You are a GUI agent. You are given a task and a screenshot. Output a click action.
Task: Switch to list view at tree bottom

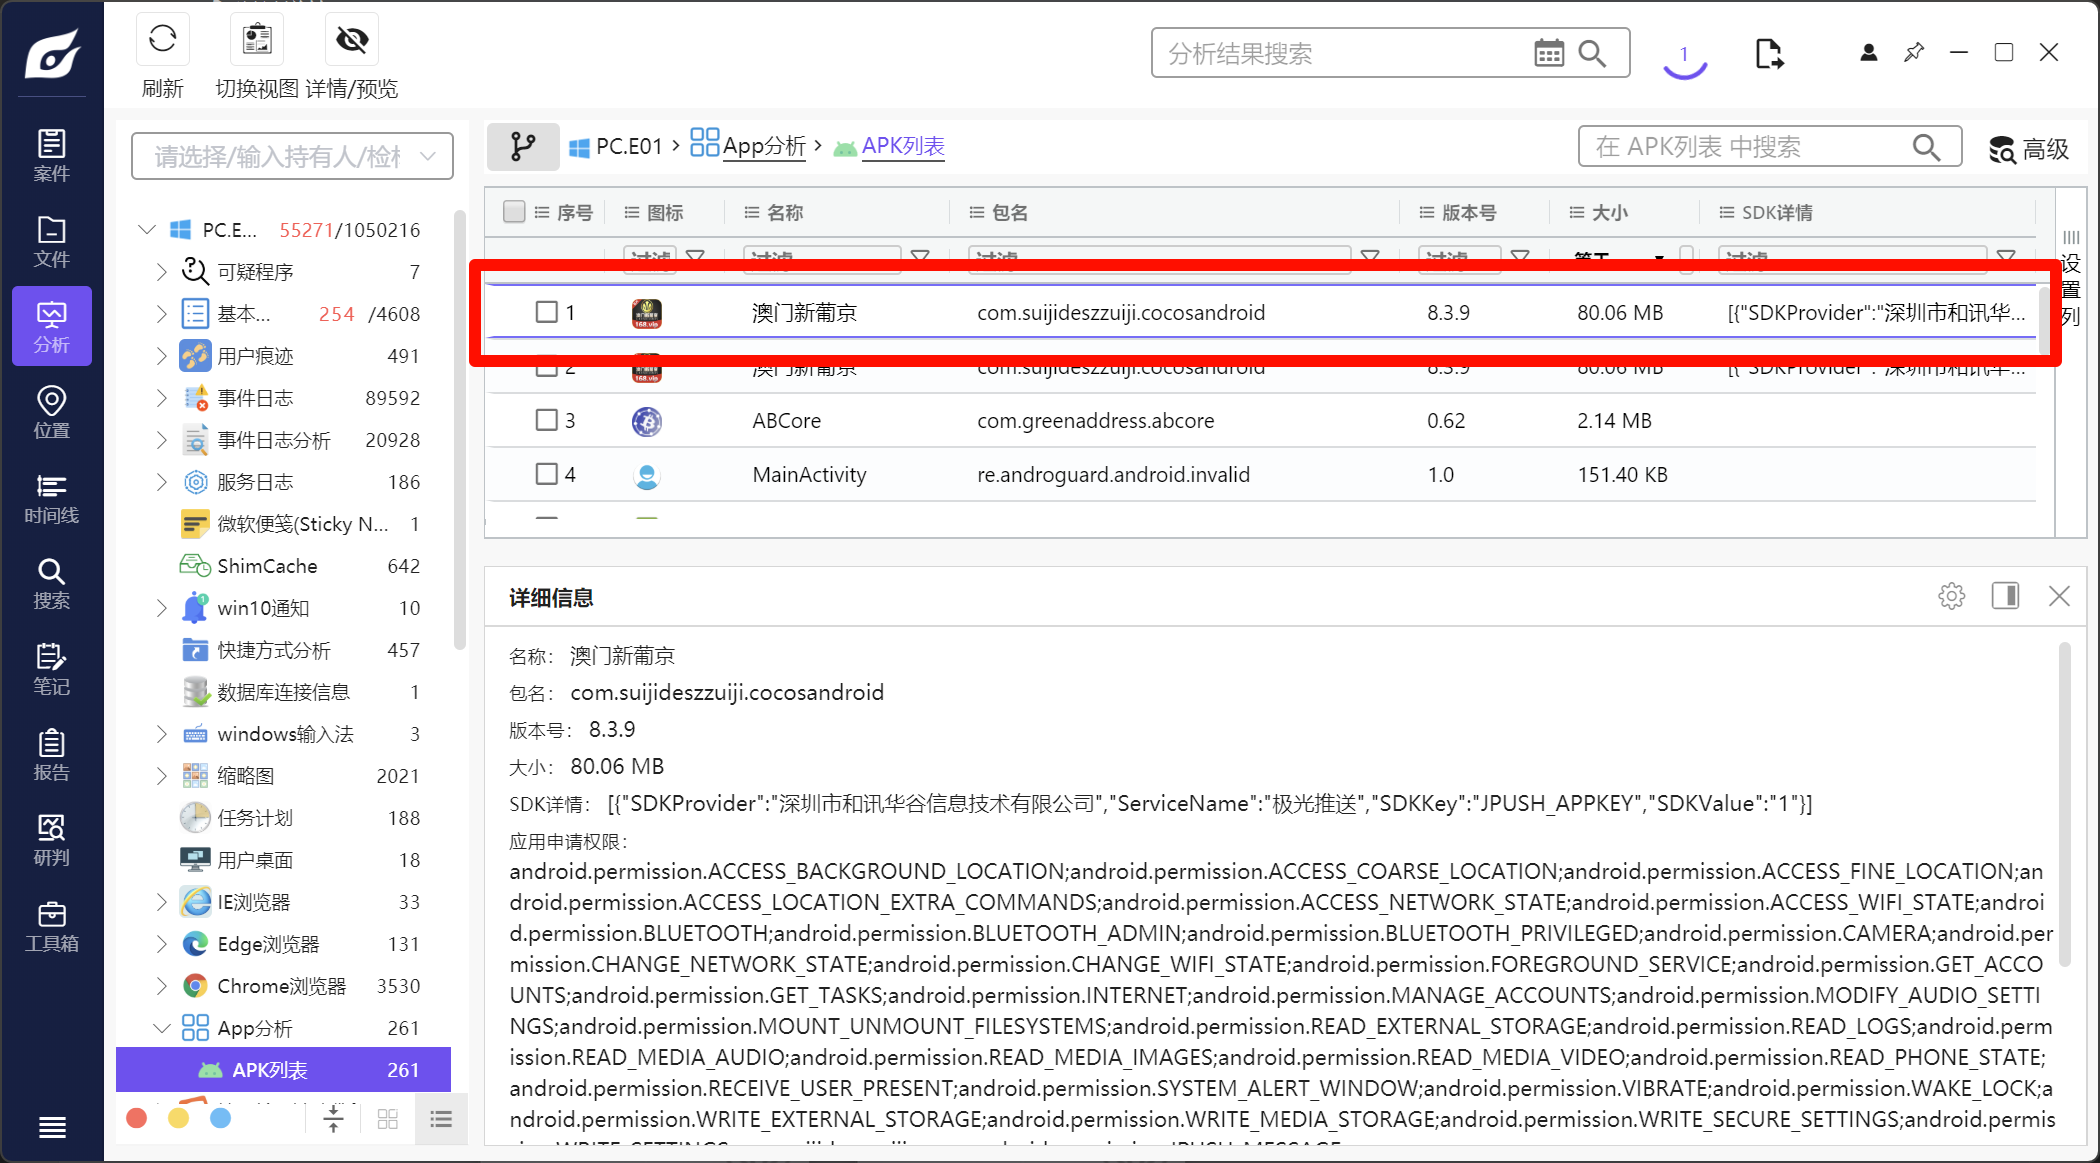click(x=441, y=1119)
